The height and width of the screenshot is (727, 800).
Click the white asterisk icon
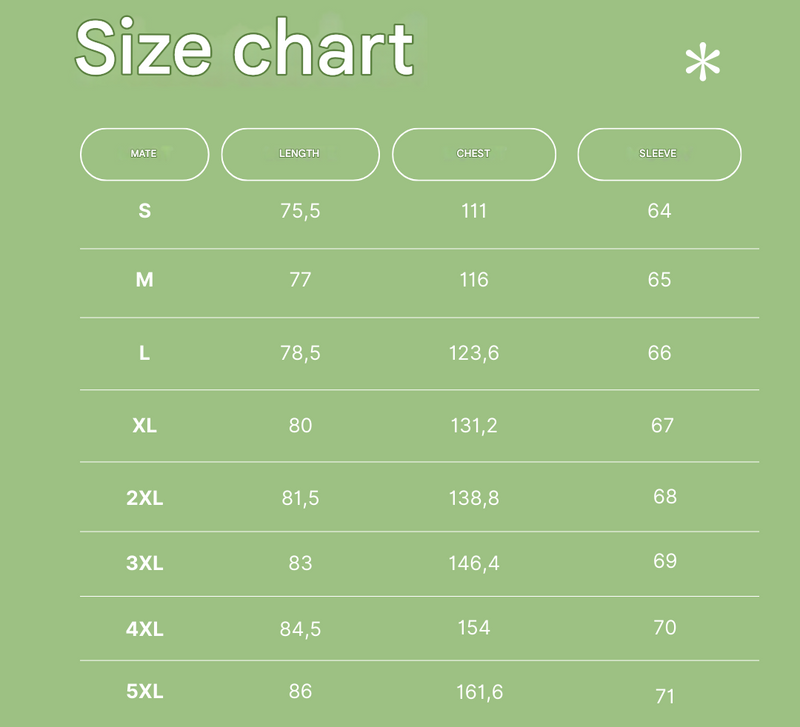click(703, 62)
